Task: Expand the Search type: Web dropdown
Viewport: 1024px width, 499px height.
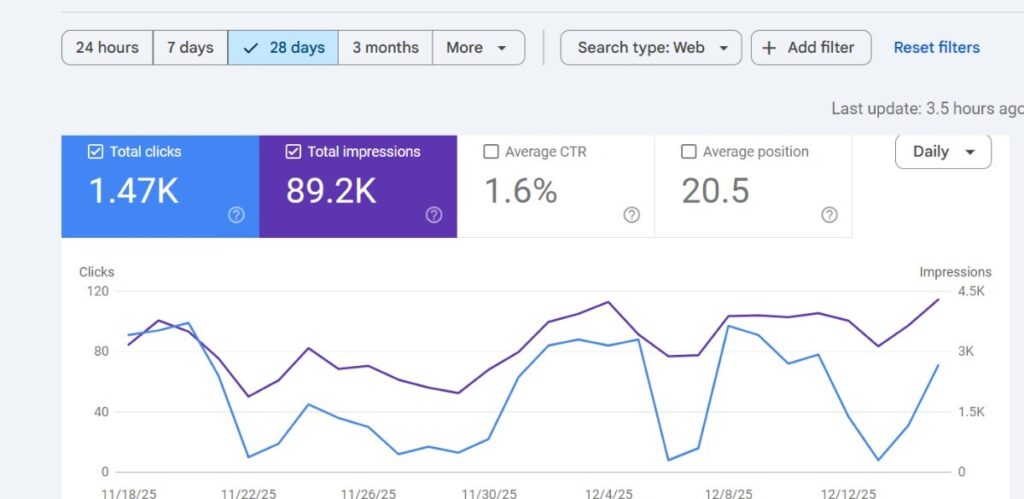Action: point(651,47)
